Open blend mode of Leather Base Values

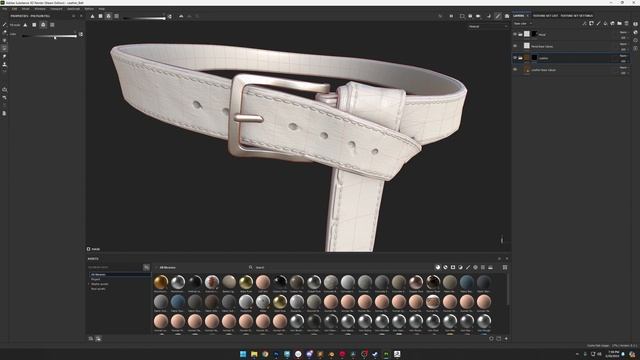pos(623,68)
